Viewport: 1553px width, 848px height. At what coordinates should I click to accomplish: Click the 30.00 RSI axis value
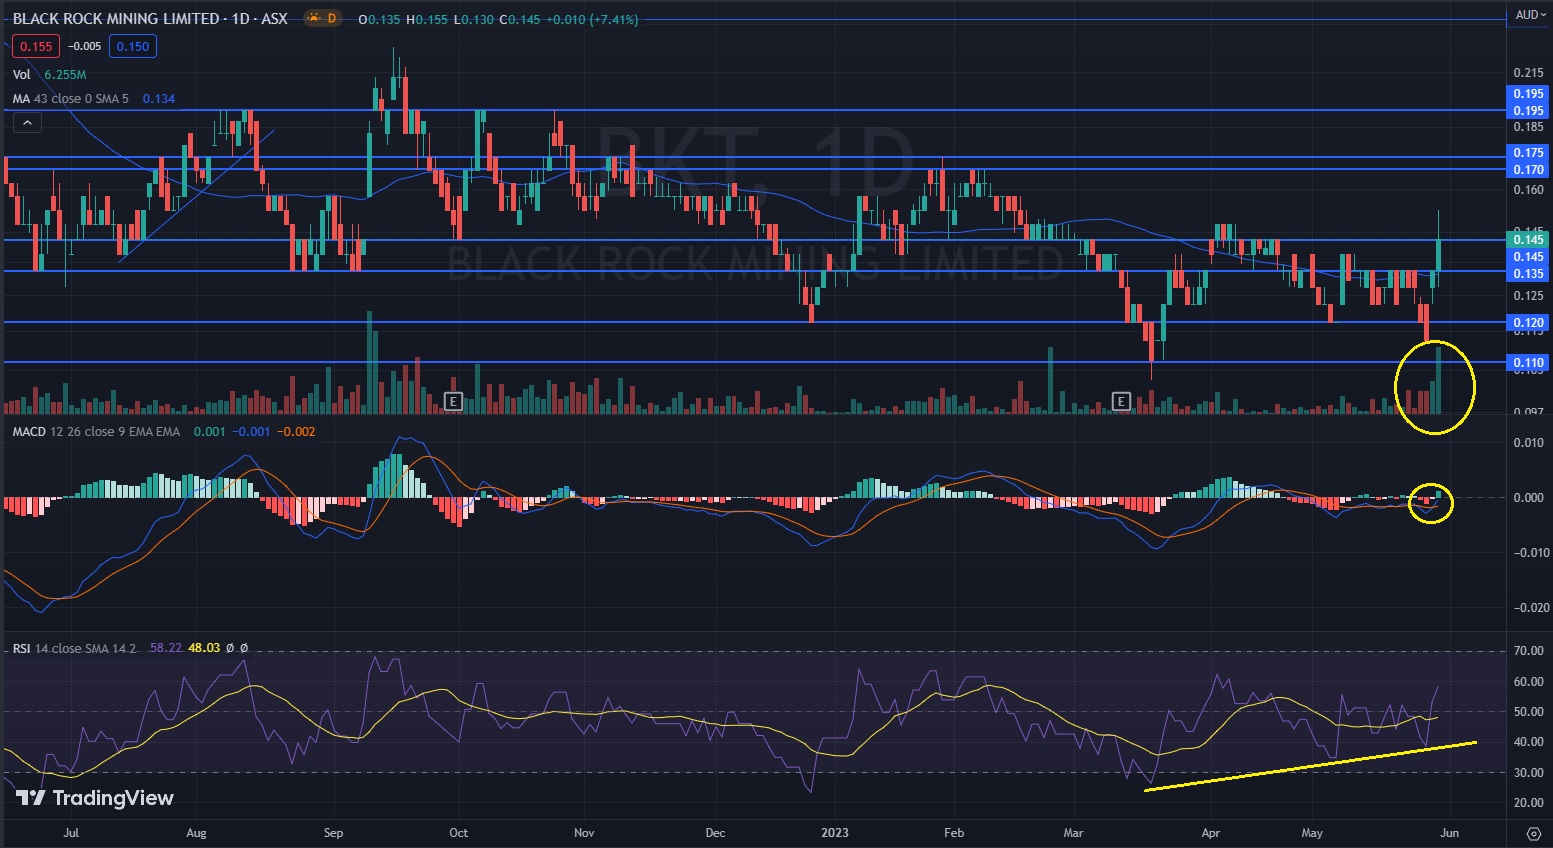pyautogui.click(x=1529, y=772)
